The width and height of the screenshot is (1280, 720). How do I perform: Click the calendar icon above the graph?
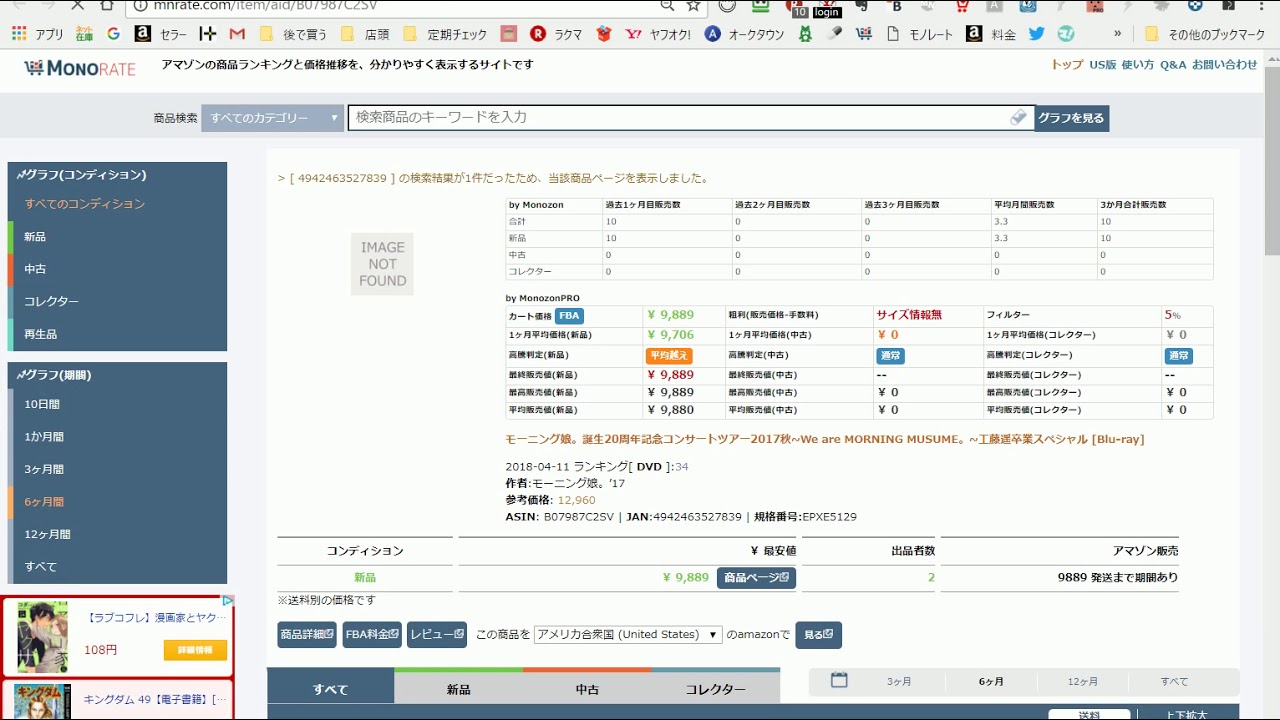(839, 680)
